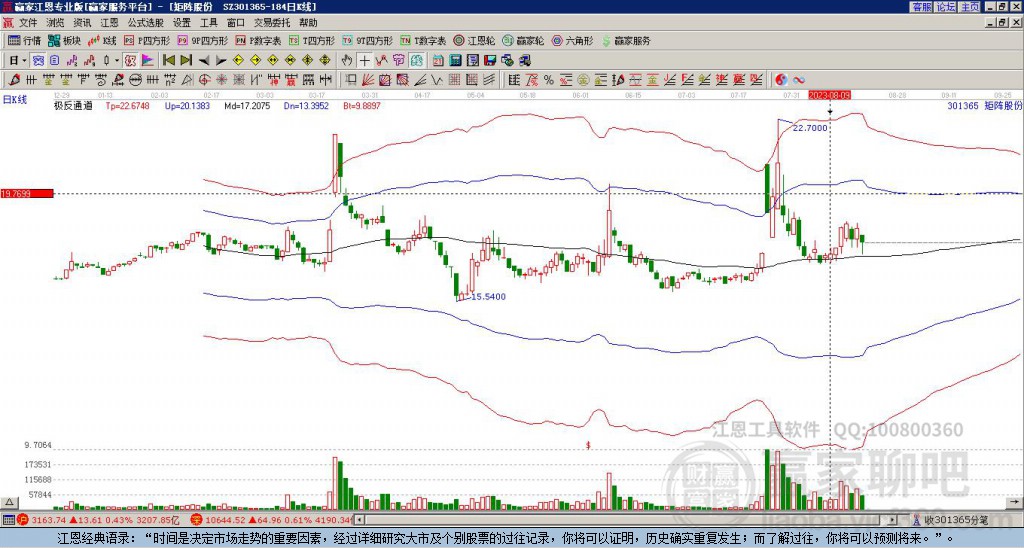Click the black right arrow icon
This screenshot has width=1024, height=548.
coord(221,60)
